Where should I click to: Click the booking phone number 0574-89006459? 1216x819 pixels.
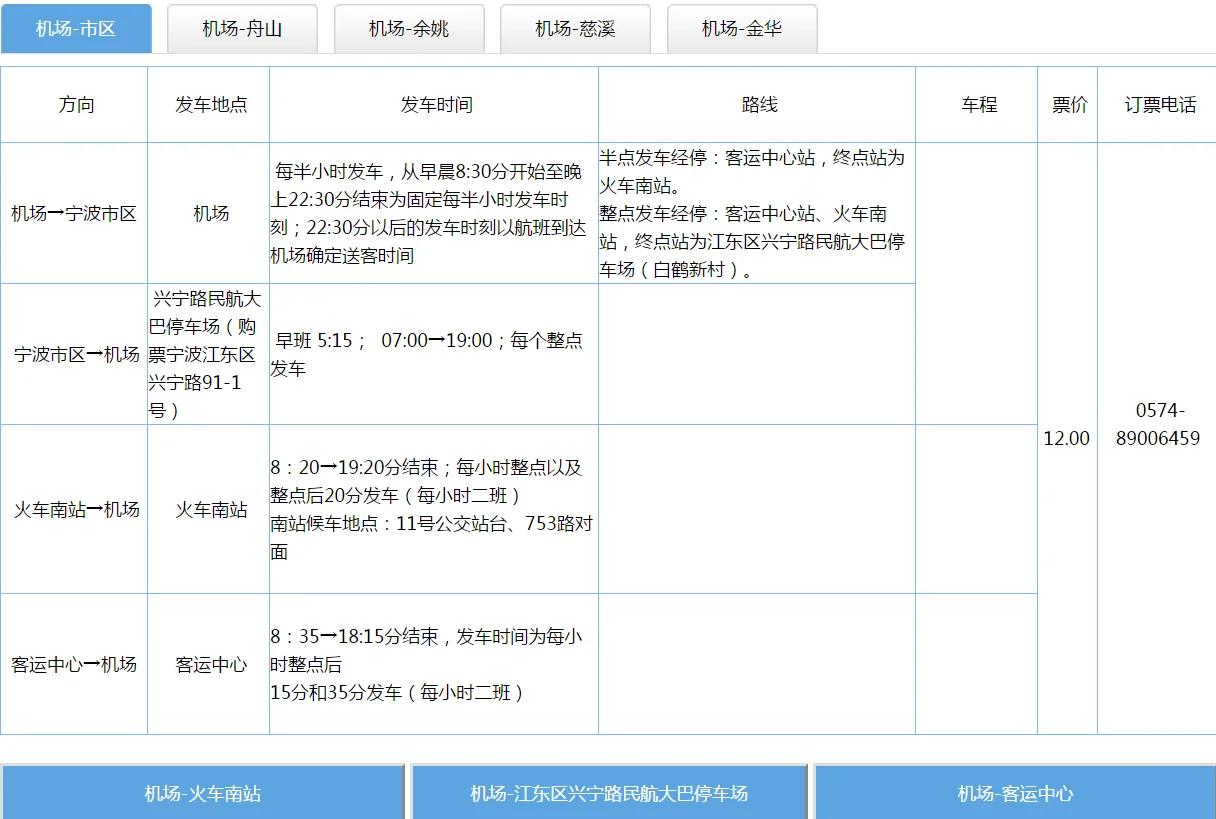[1155, 438]
